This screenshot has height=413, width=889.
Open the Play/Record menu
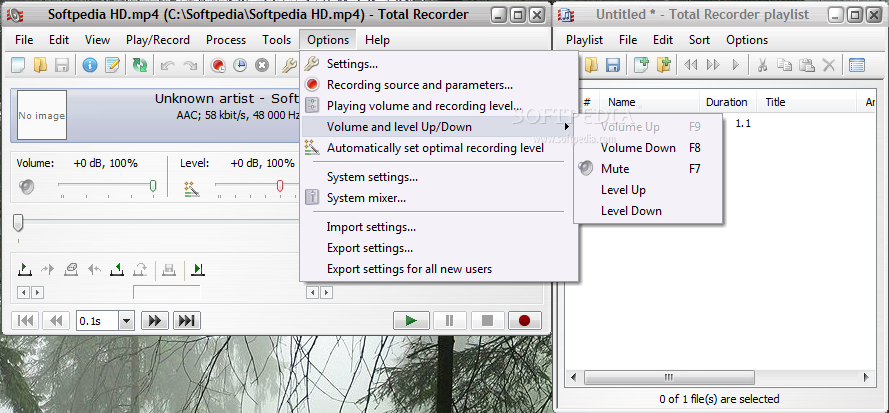(x=158, y=40)
